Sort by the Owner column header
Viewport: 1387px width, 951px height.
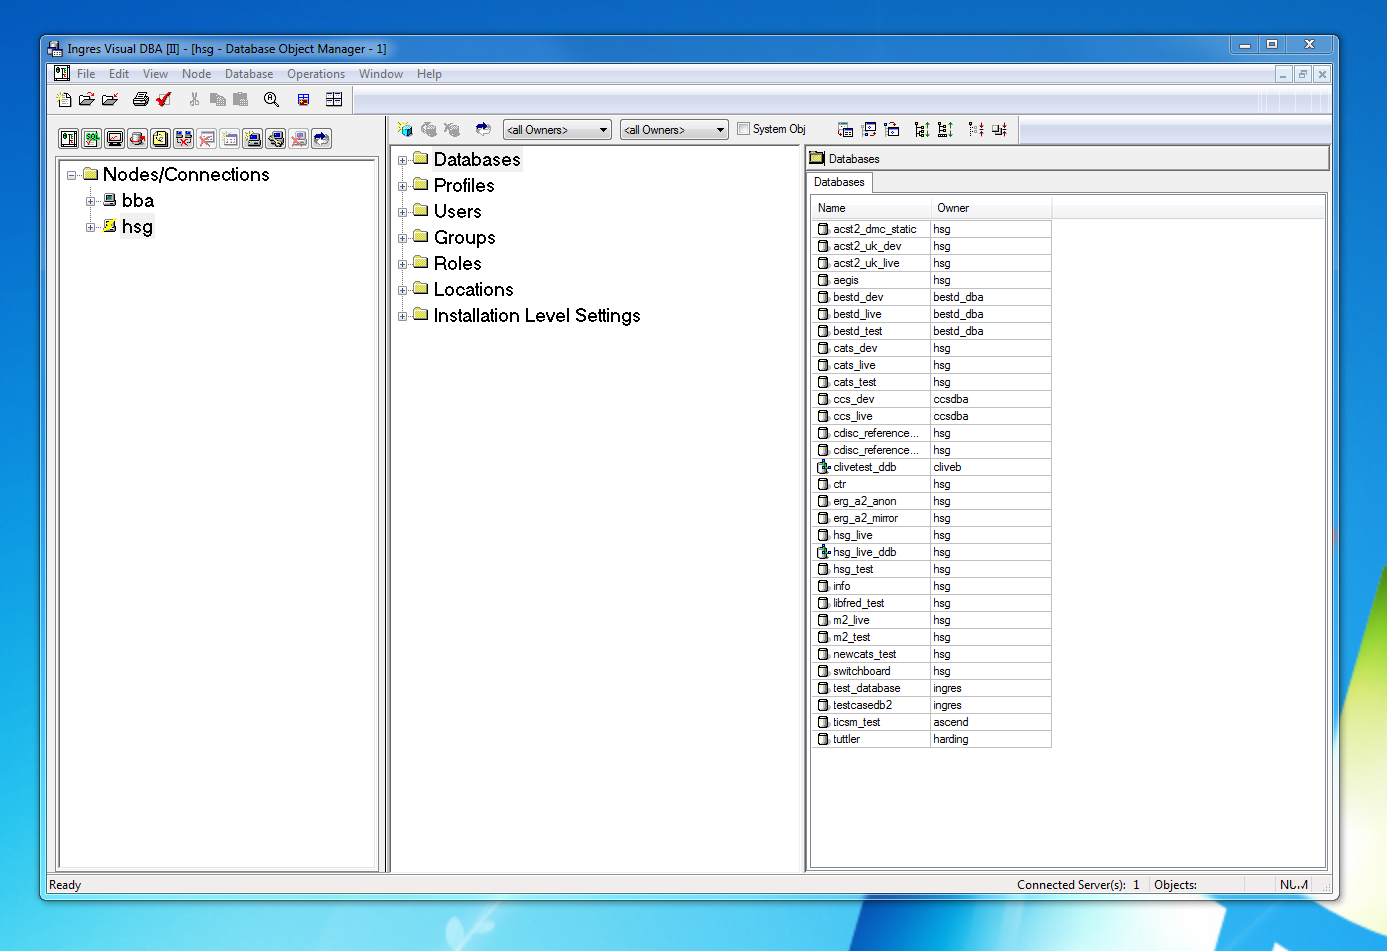(991, 208)
